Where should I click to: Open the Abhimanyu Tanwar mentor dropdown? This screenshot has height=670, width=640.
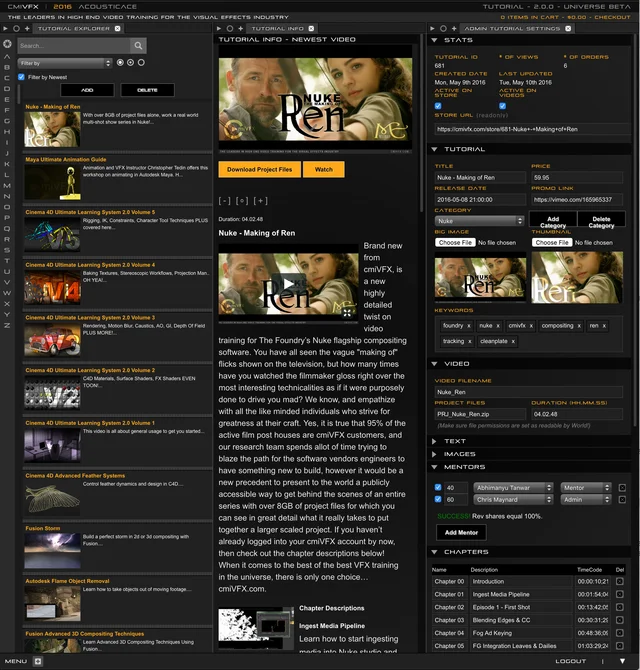coord(514,488)
